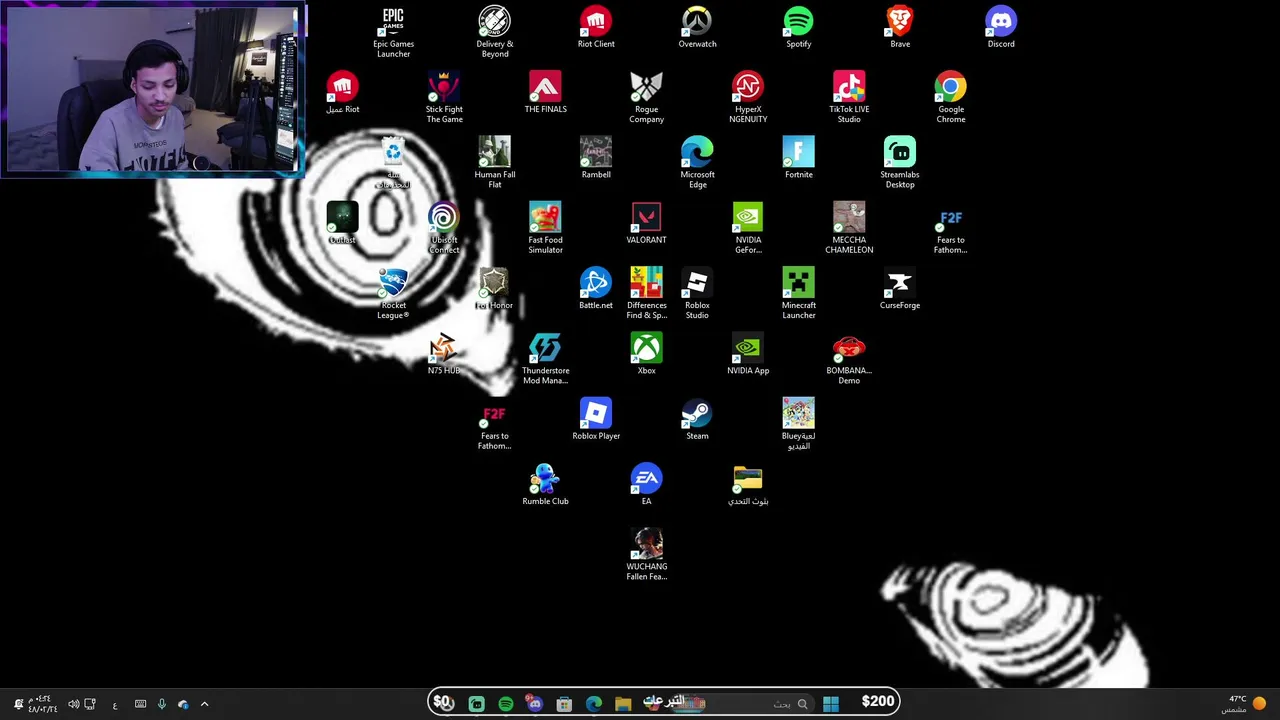Open Microsoft Store from the taskbar
Viewport: 1280px width, 720px height.
[x=564, y=703]
